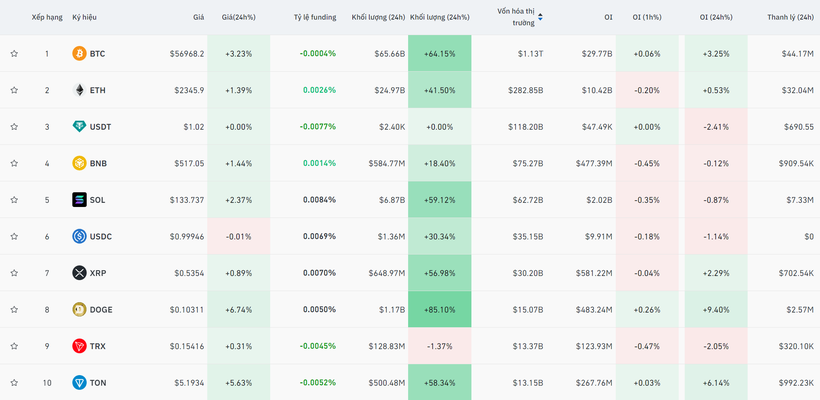The width and height of the screenshot is (820, 400).
Task: Click the Dogecoin icon
Action: tap(79, 310)
